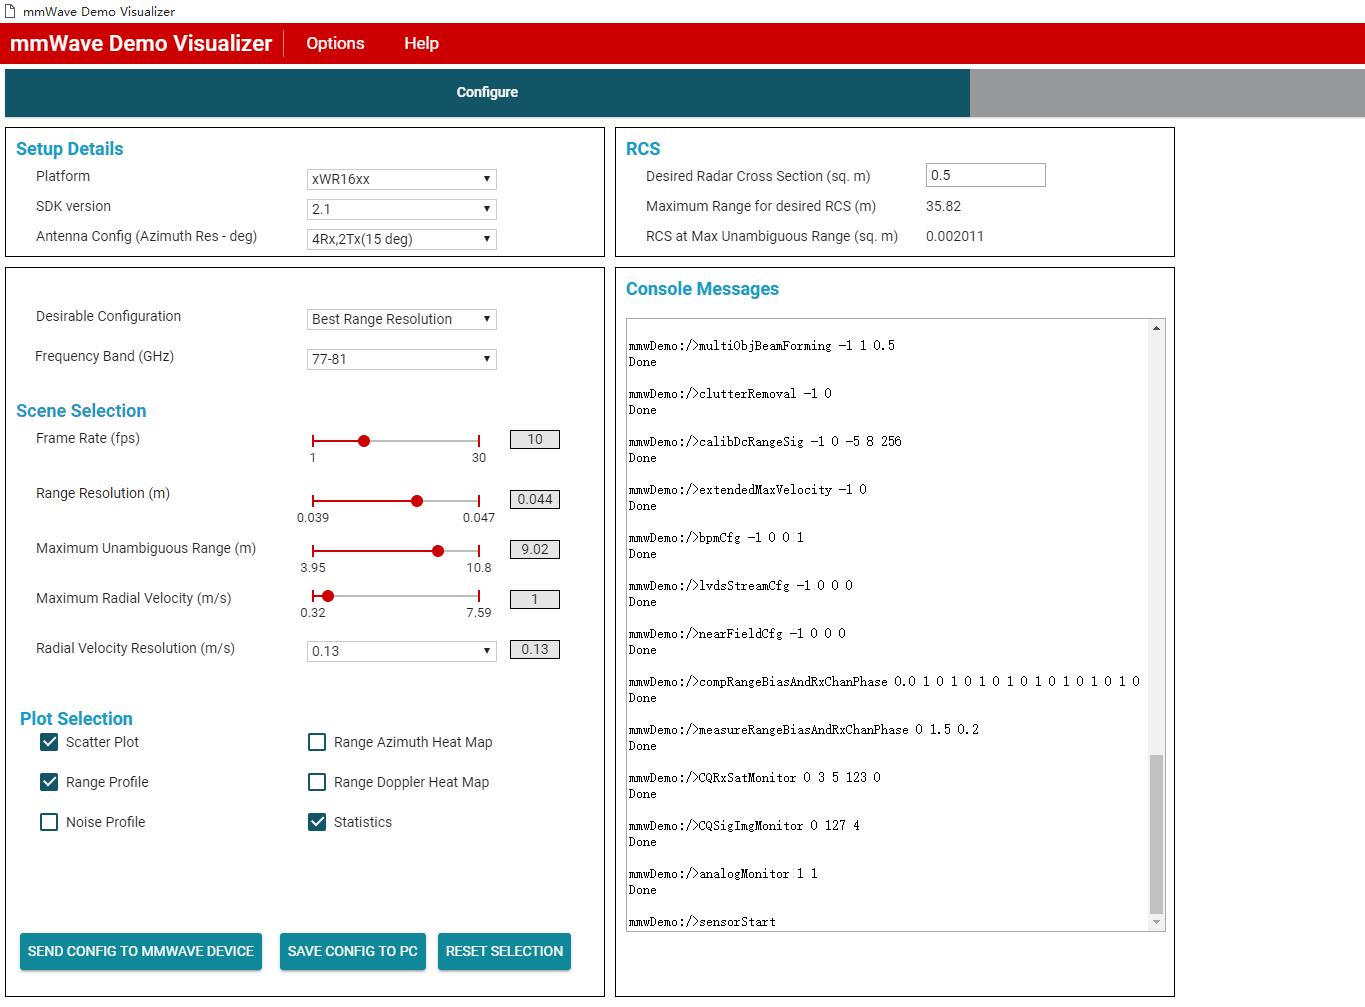Click the console scroll up arrow

(1156, 328)
